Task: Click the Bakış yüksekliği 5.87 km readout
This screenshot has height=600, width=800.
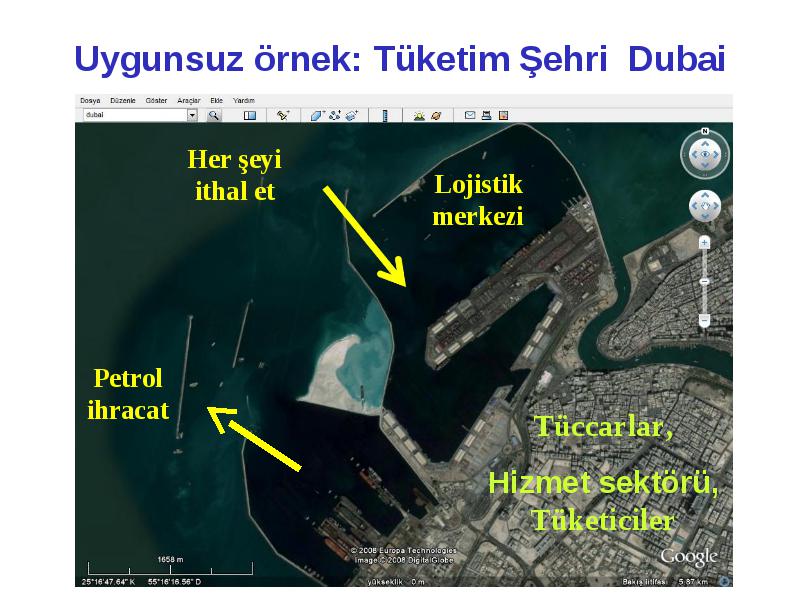Action: pyautogui.click(x=665, y=582)
